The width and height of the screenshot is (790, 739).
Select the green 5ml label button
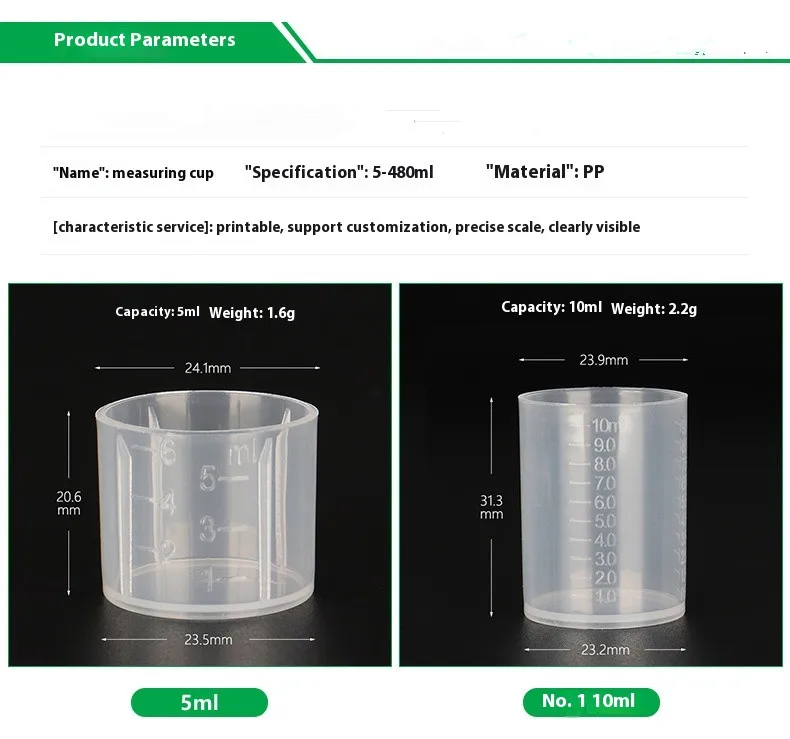[199, 702]
